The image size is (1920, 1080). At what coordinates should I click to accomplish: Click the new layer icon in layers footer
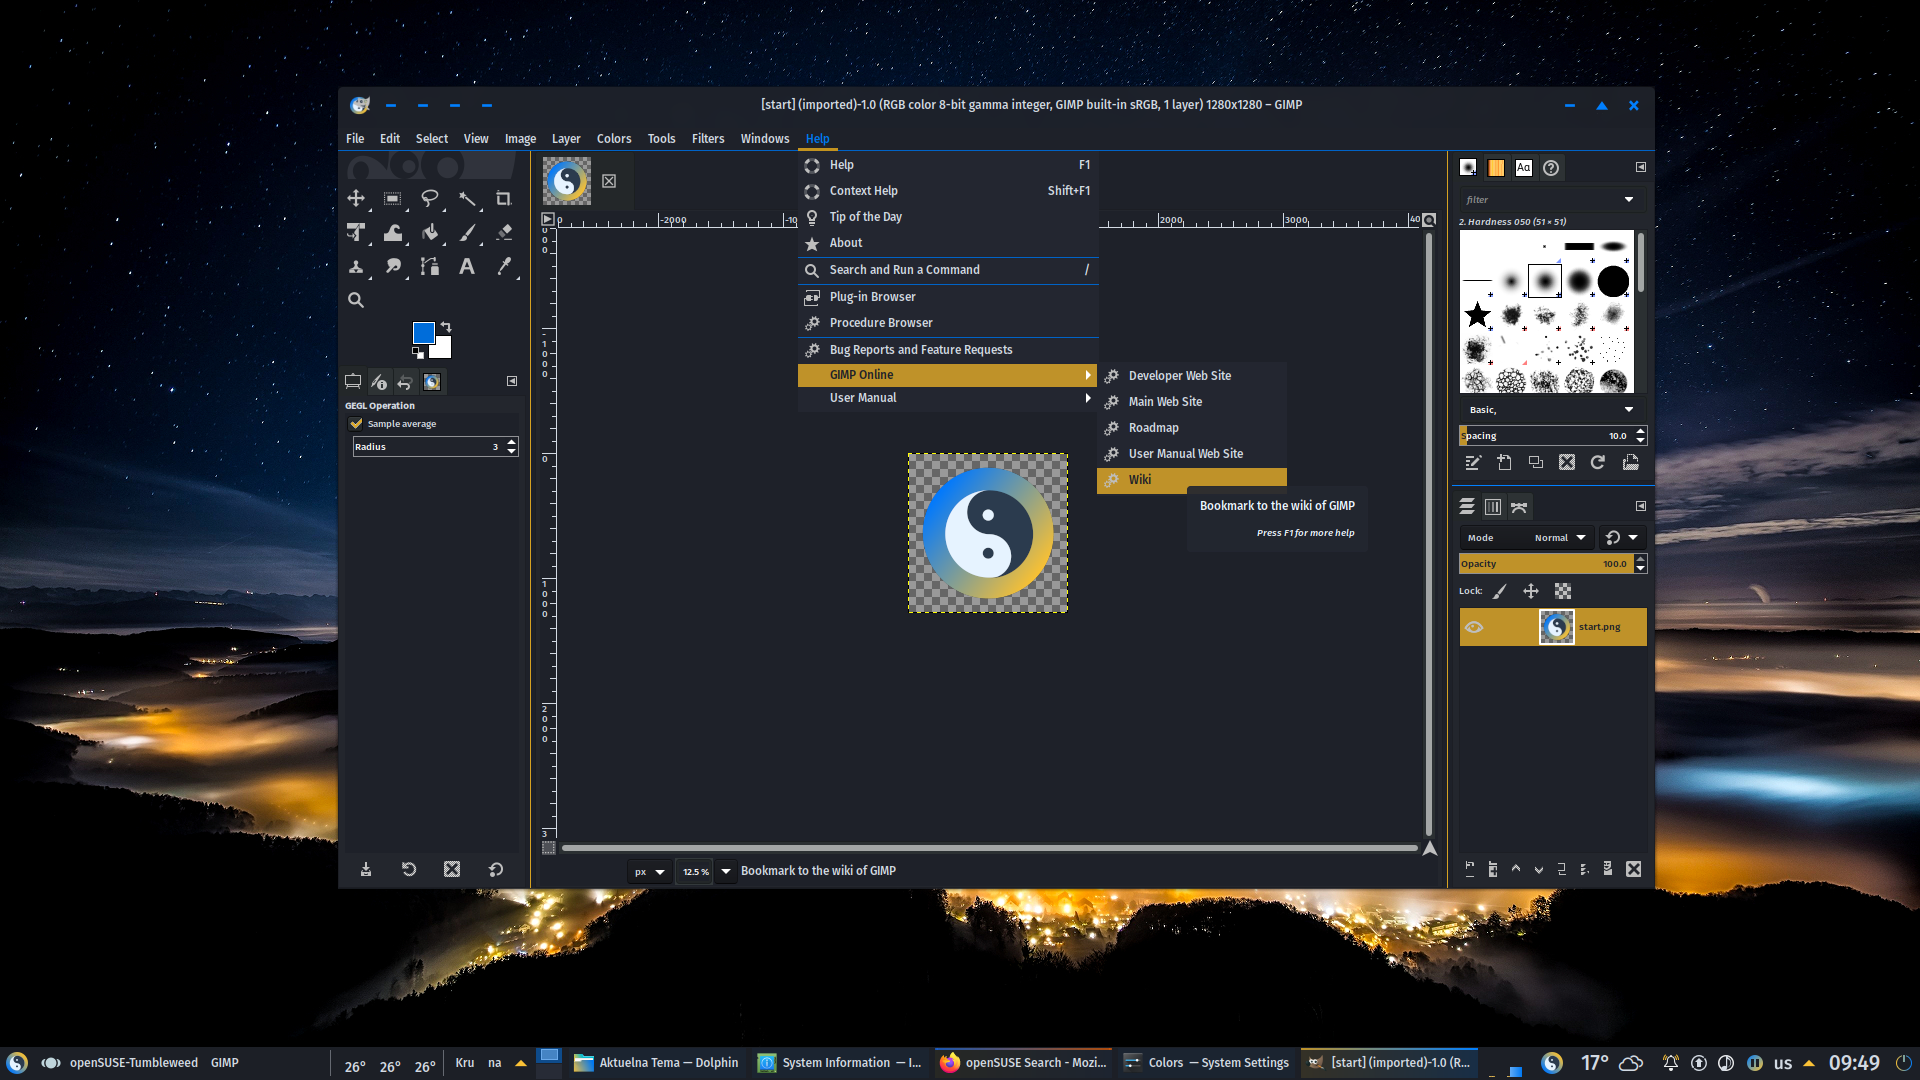tap(1470, 870)
